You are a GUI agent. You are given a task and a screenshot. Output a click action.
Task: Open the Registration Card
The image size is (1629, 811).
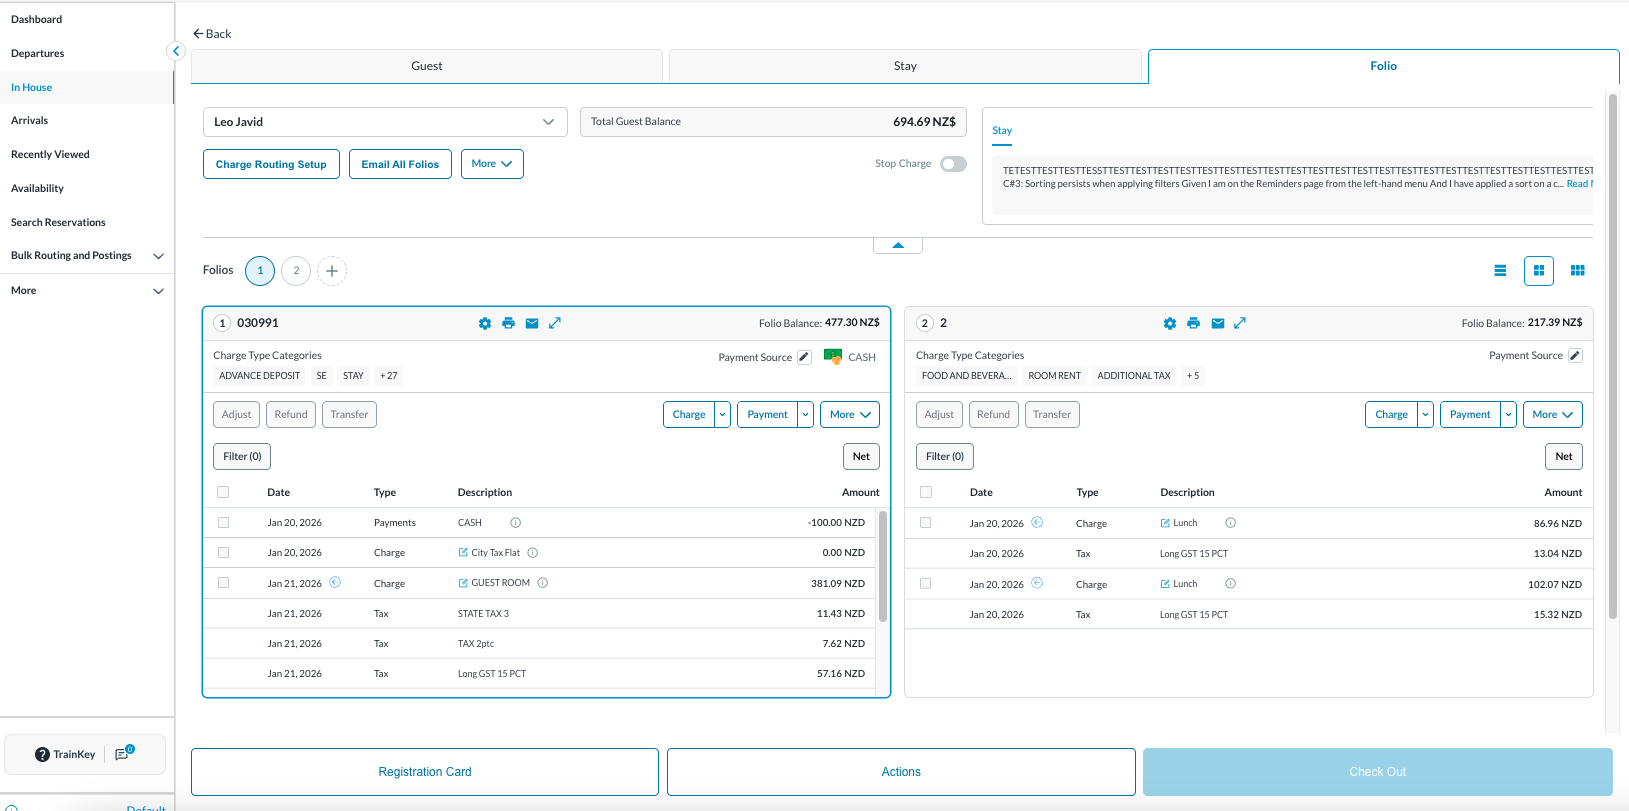pos(425,772)
